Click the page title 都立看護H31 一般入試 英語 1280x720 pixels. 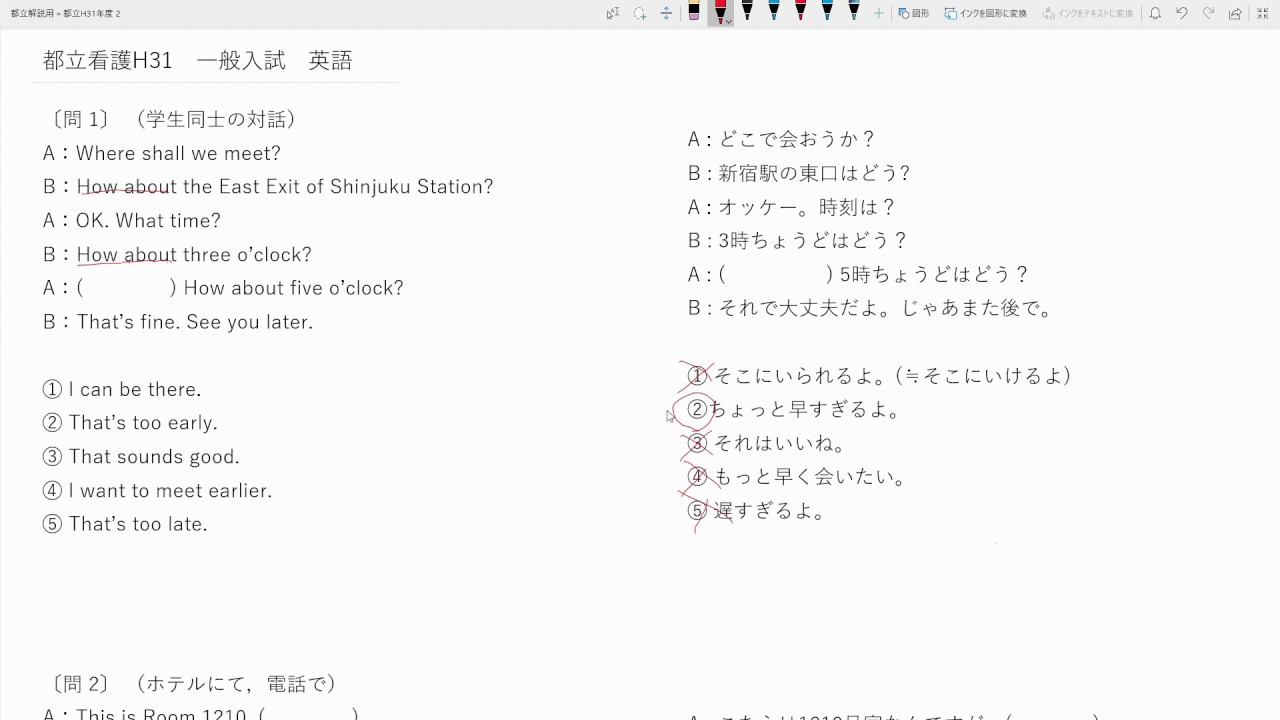point(198,60)
